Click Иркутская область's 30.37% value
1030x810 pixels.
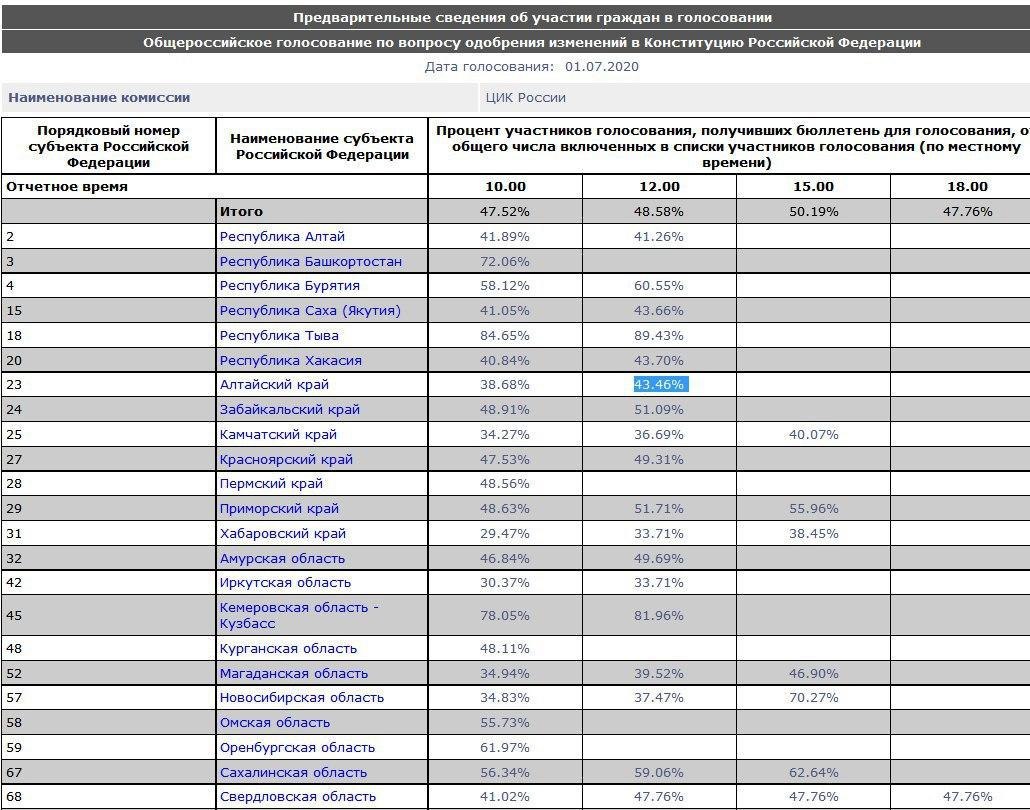tap(504, 583)
